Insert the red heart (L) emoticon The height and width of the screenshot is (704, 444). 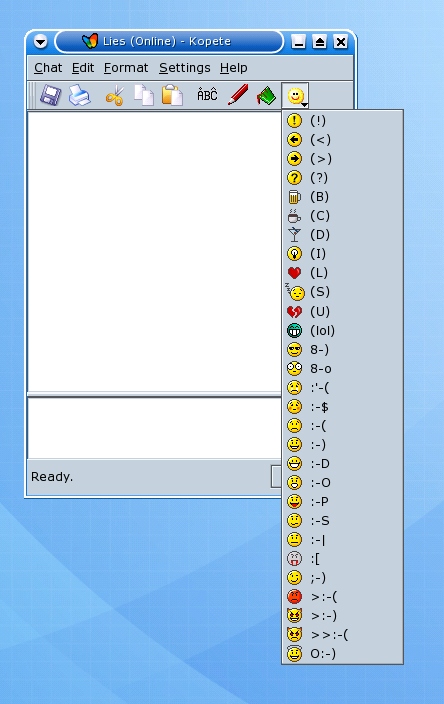coord(342,273)
